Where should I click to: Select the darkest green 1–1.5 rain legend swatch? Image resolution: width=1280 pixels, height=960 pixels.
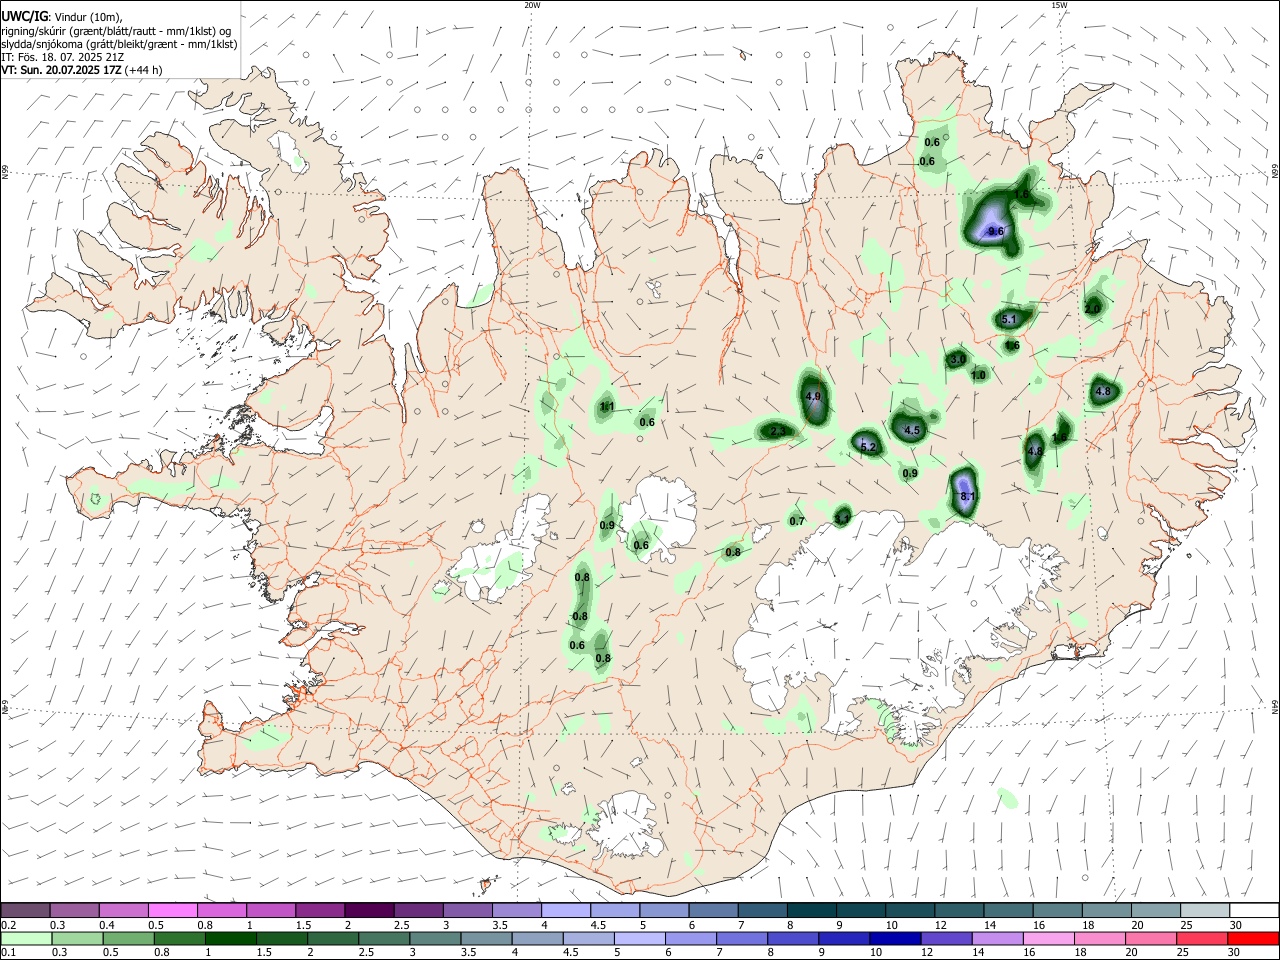pos(231,939)
